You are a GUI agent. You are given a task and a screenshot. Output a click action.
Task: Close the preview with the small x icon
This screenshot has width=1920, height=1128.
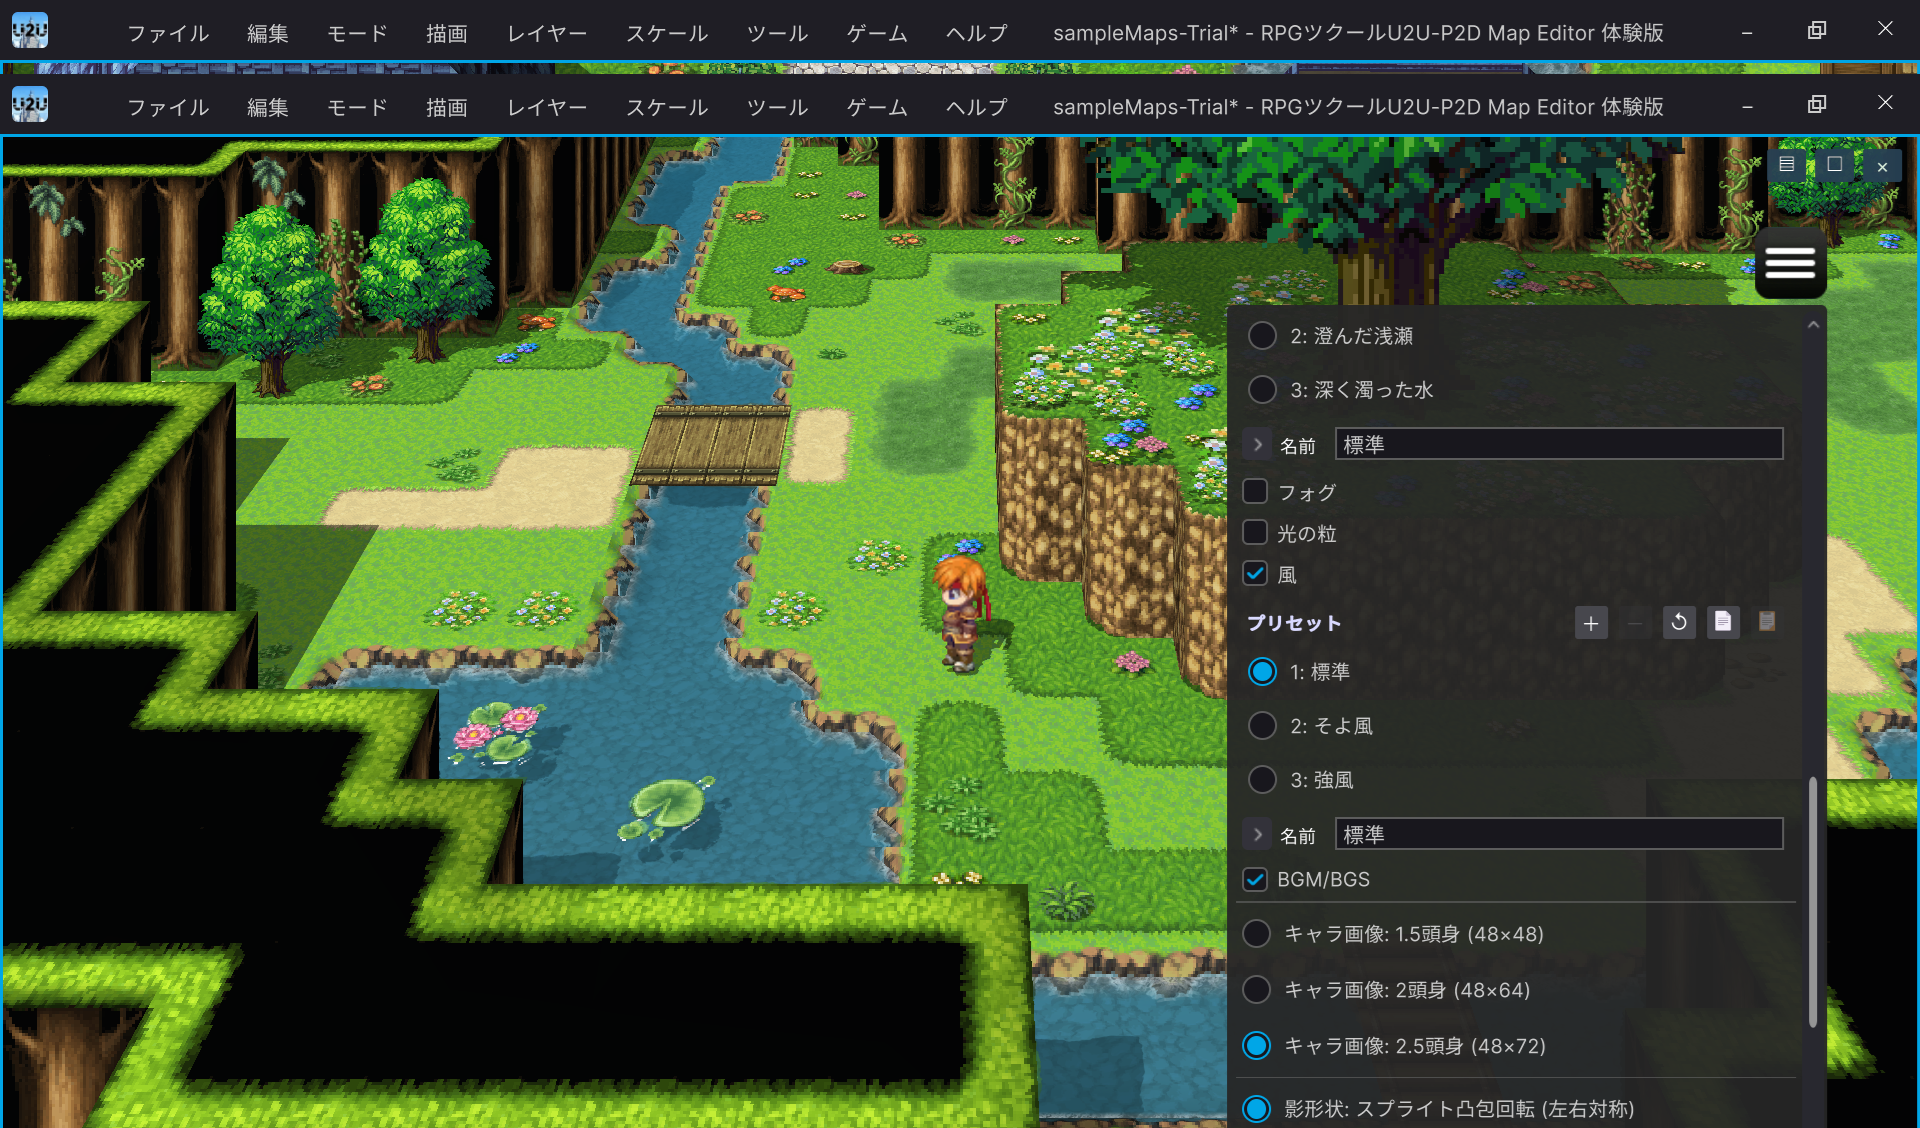click(x=1882, y=167)
